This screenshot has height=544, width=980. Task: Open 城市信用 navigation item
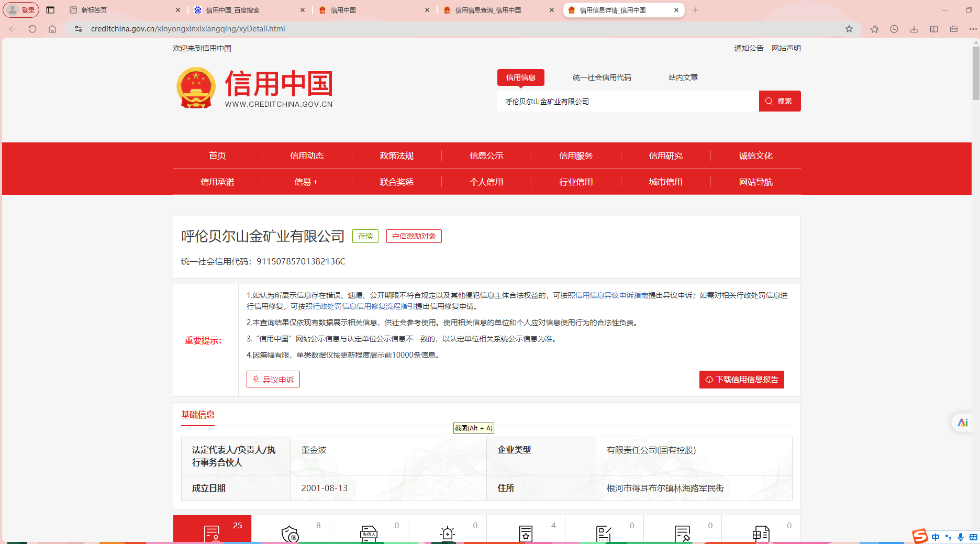[666, 182]
